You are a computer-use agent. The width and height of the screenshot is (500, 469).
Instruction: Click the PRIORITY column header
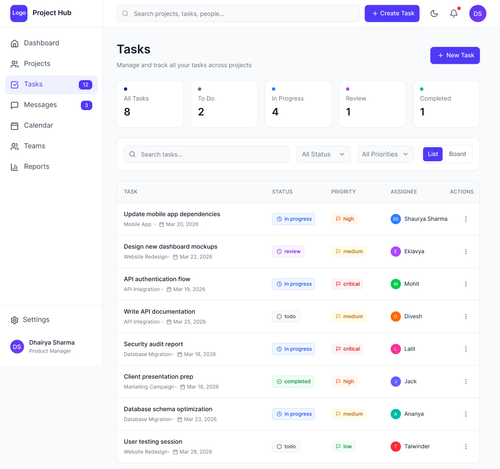pos(343,192)
